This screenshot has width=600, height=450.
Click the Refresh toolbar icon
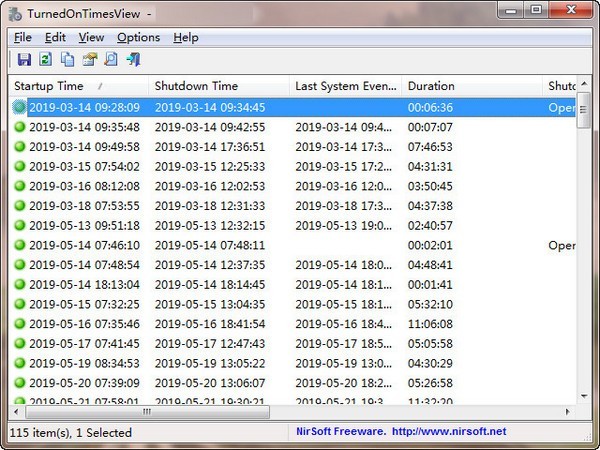pyautogui.click(x=46, y=60)
